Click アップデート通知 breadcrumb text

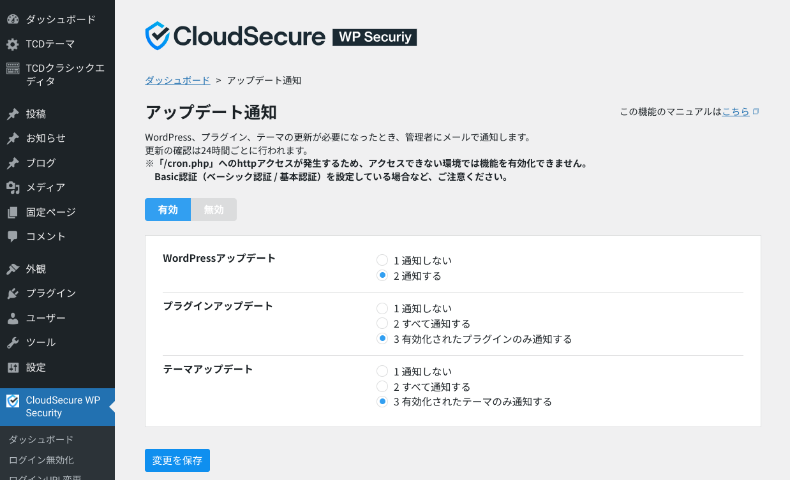264,80
